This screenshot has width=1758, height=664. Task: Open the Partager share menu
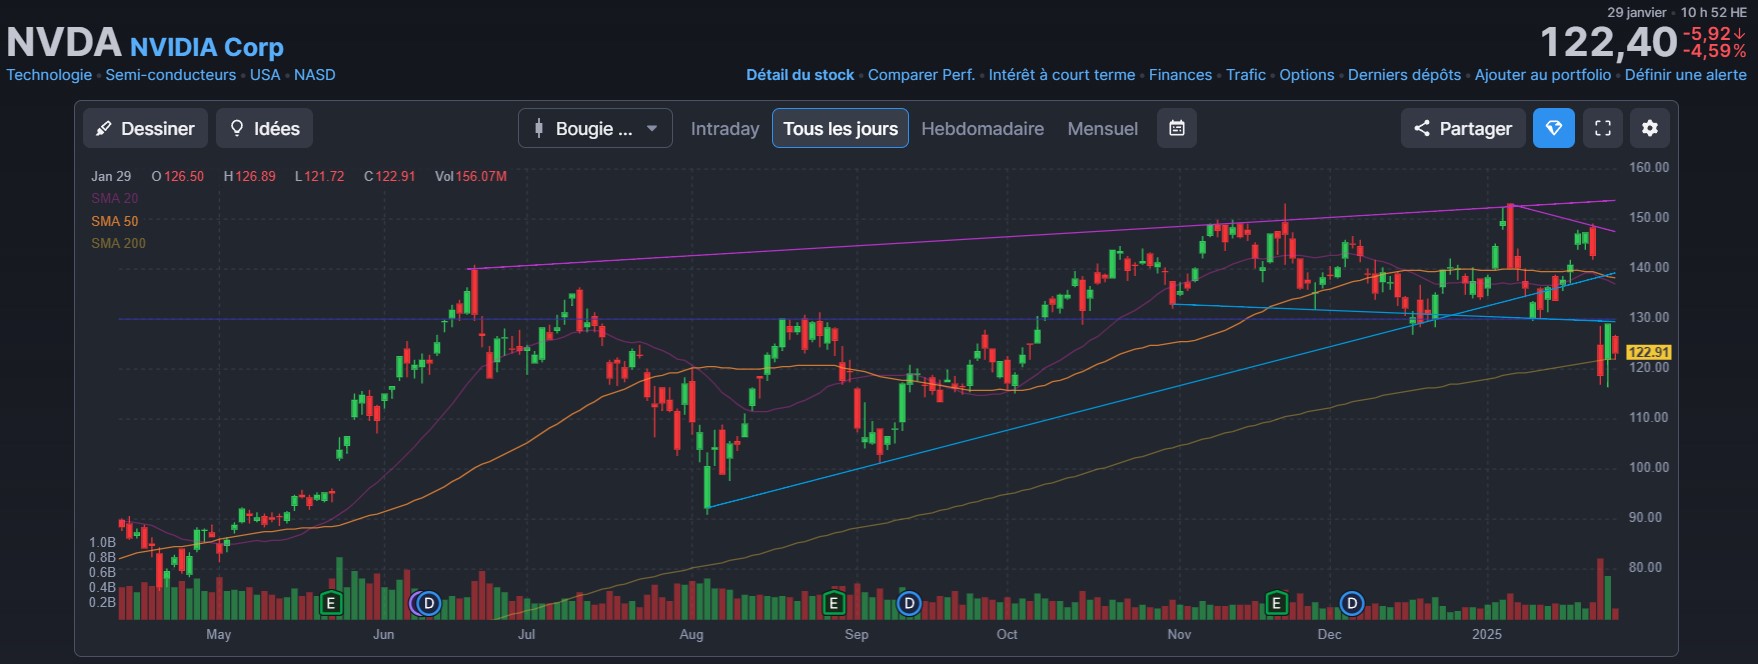pos(1463,128)
